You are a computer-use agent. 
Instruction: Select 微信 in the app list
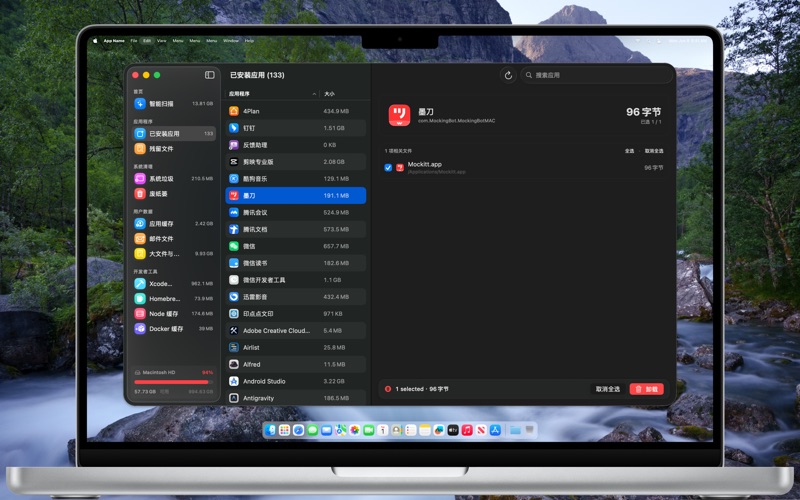[x=296, y=246]
